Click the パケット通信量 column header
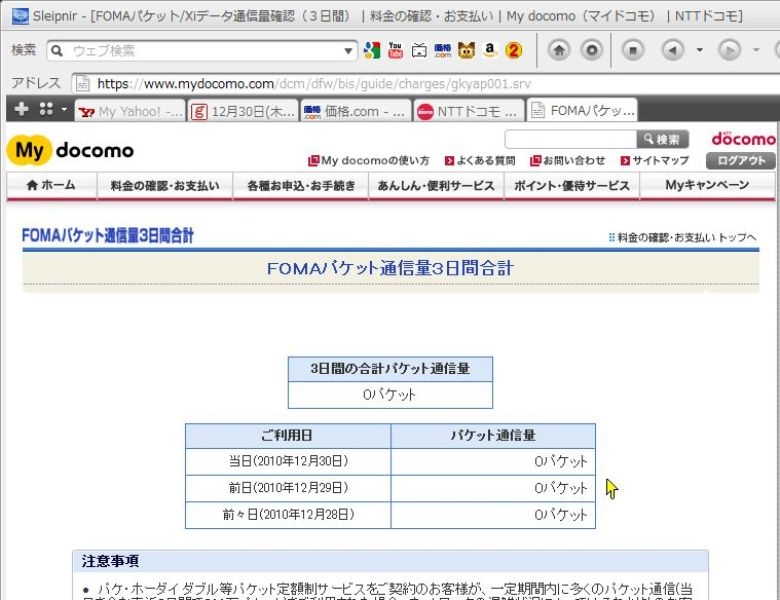The image size is (780, 600). point(493,435)
